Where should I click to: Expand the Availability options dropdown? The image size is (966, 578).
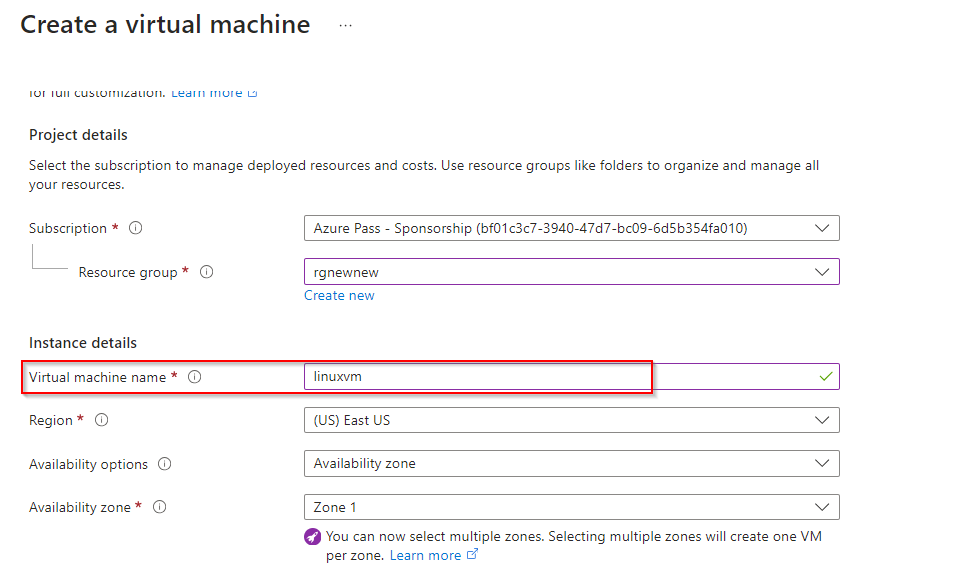point(571,464)
